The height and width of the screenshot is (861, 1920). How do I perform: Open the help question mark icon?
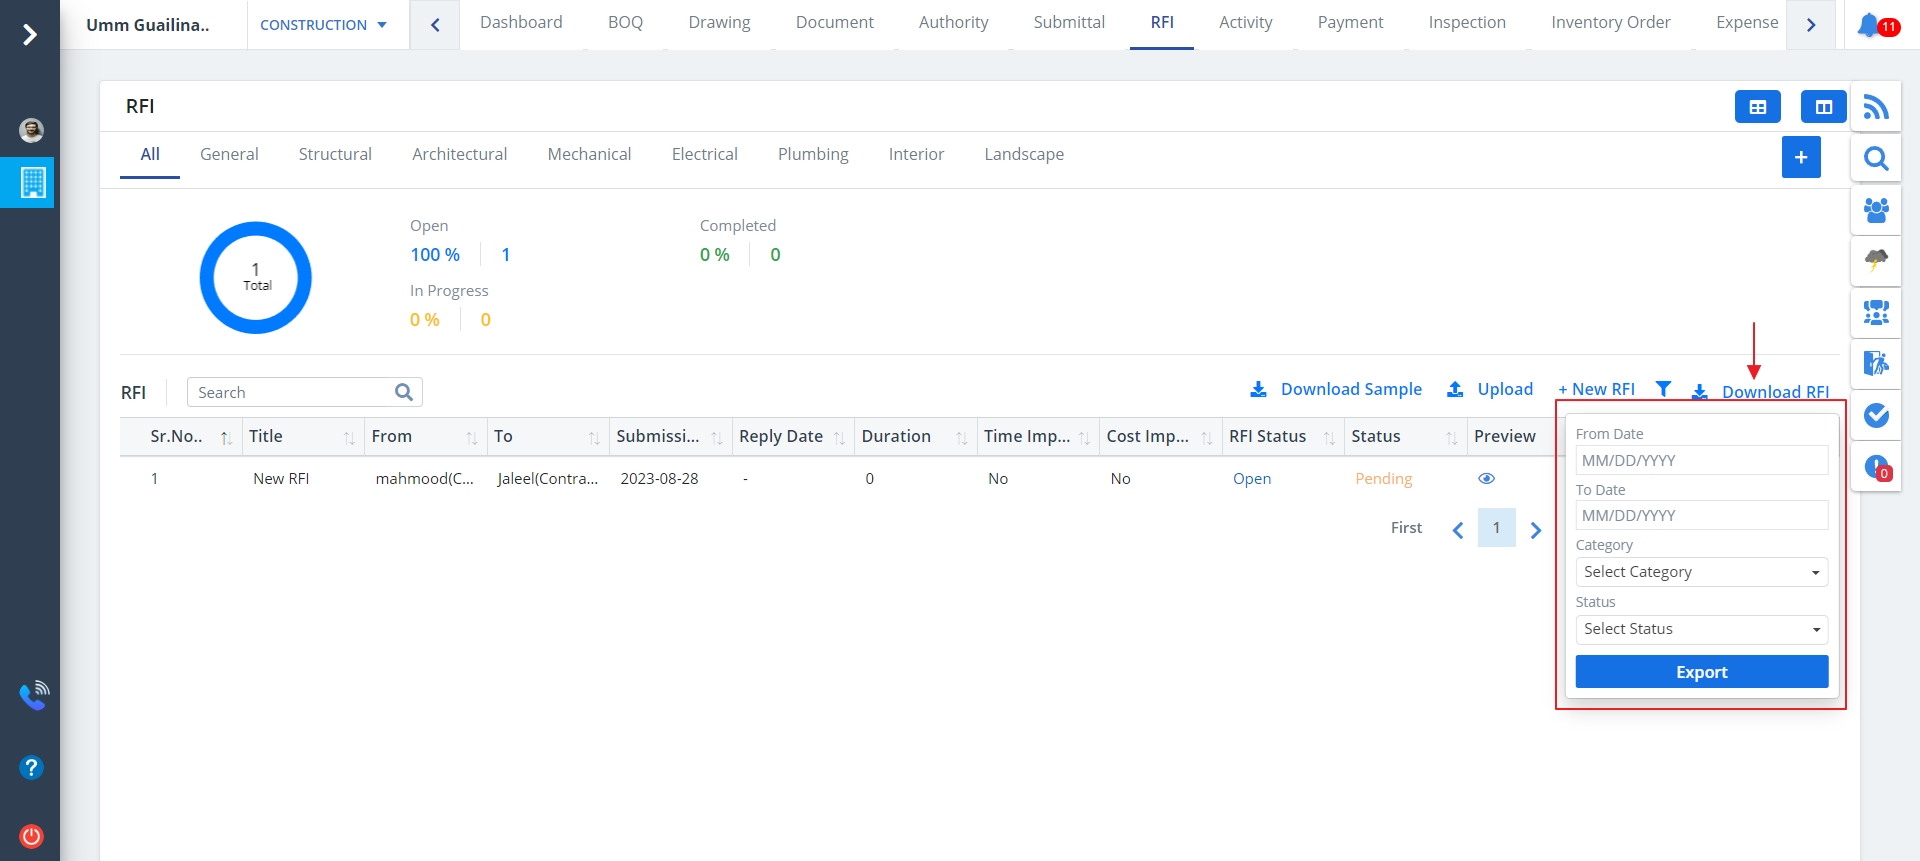(x=31, y=768)
